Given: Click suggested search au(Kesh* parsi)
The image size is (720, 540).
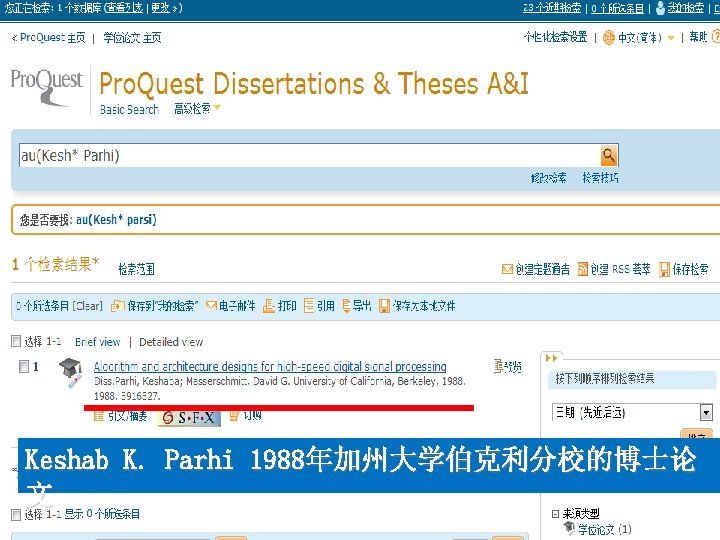Looking at the screenshot, I should (x=116, y=220).
